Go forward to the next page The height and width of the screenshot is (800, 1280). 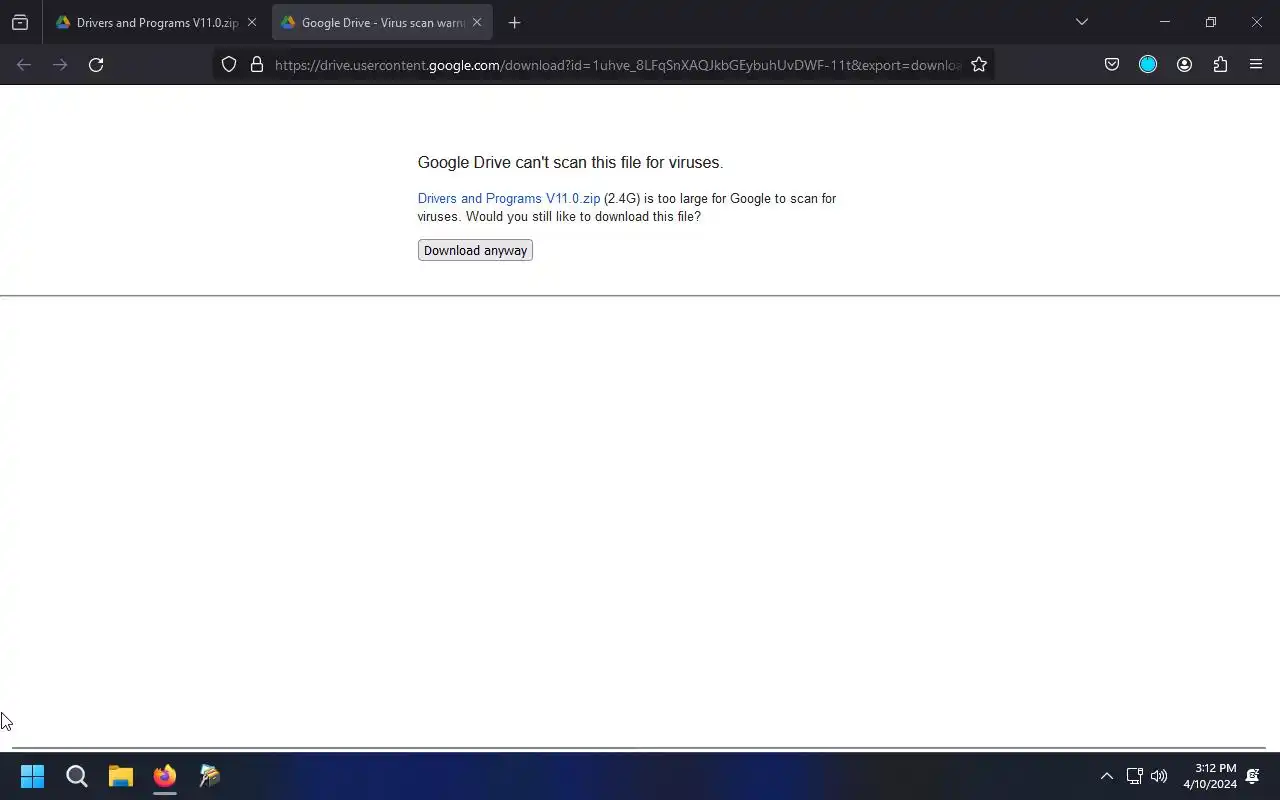click(60, 65)
